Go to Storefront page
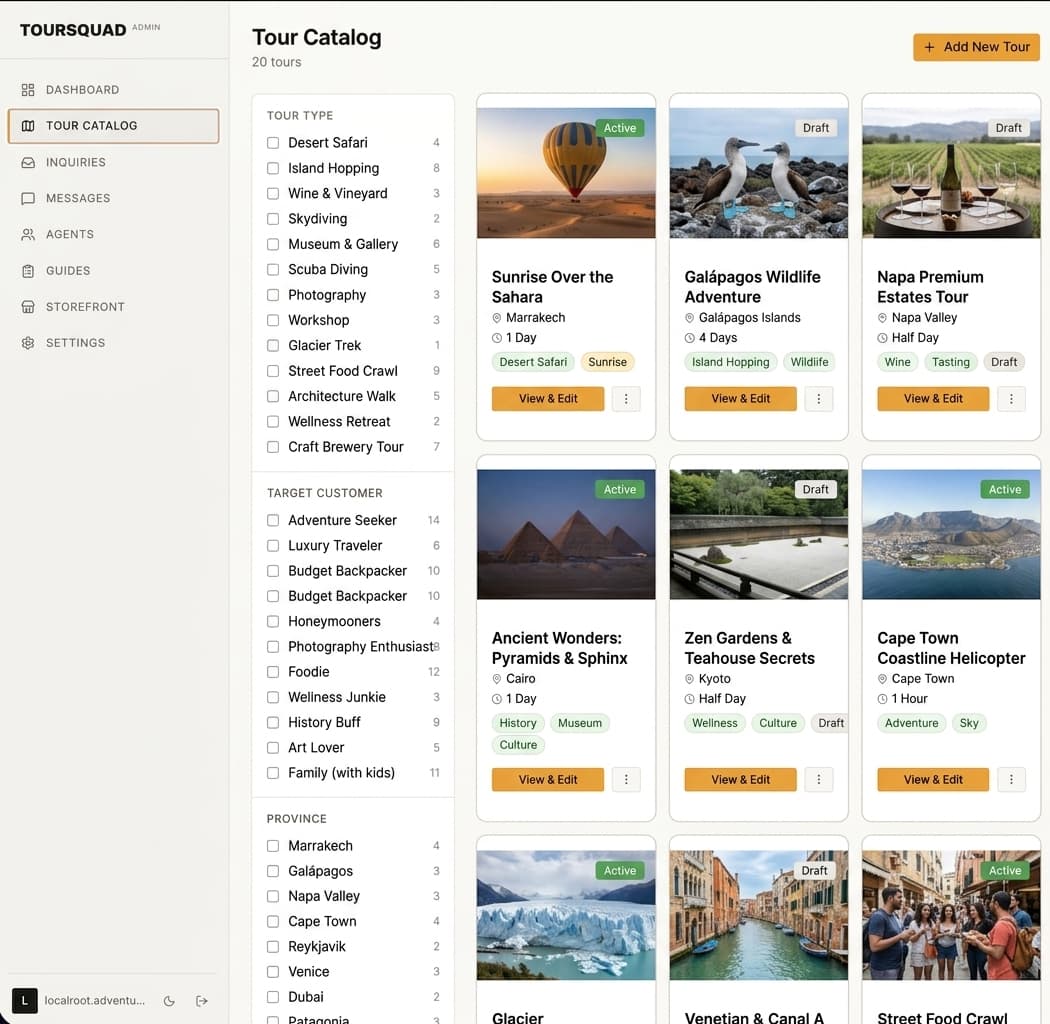The image size is (1050, 1024). click(x=113, y=307)
